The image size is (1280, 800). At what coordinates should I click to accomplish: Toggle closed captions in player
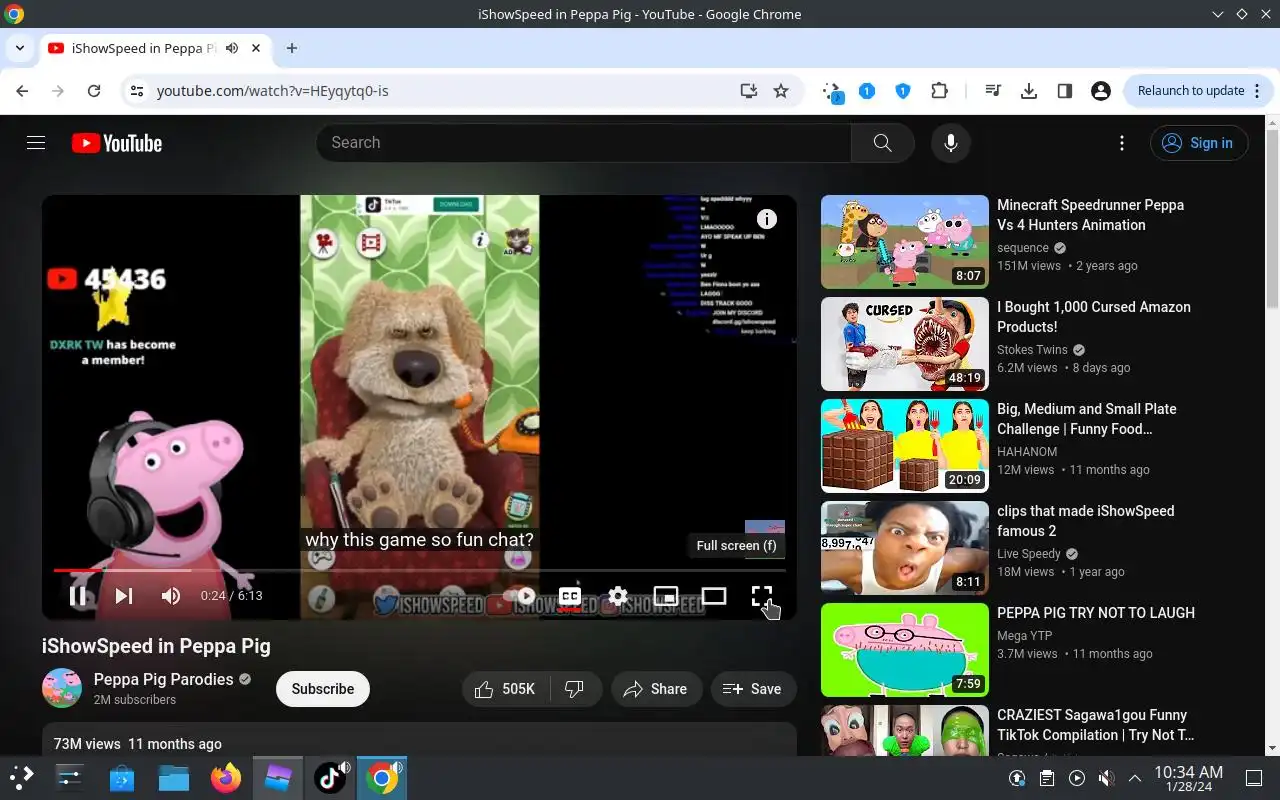click(x=570, y=596)
